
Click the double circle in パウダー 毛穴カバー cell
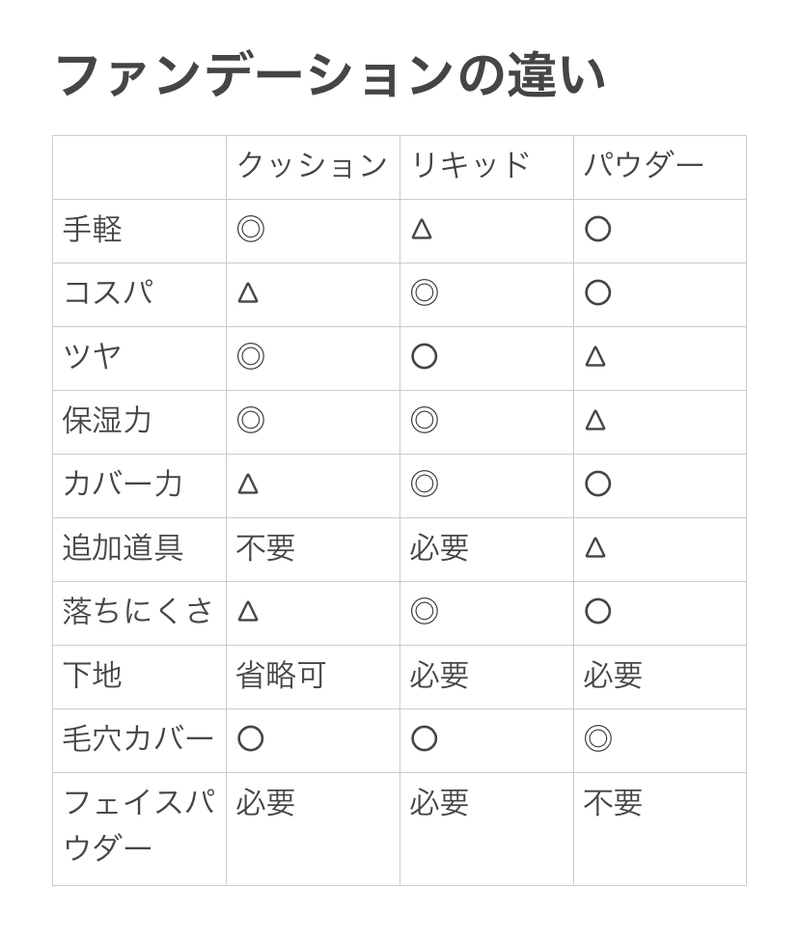[x=598, y=739]
